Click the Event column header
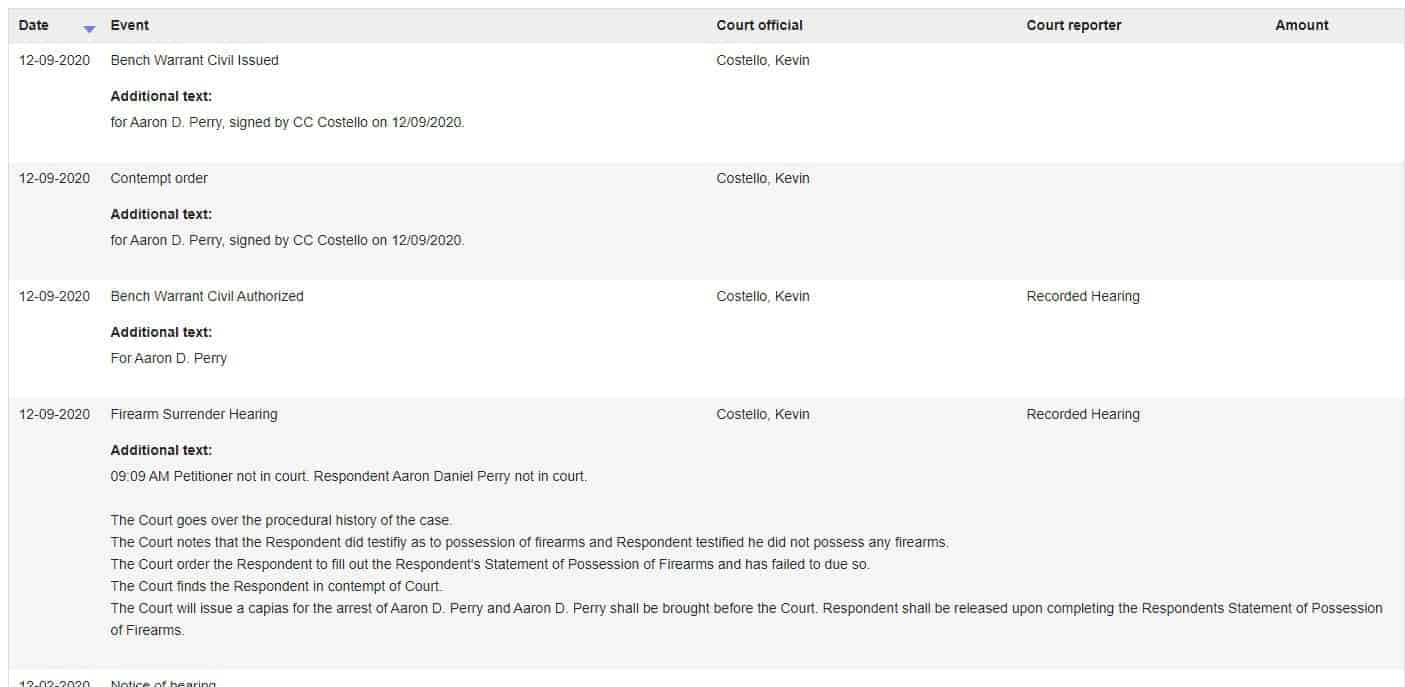 [130, 25]
